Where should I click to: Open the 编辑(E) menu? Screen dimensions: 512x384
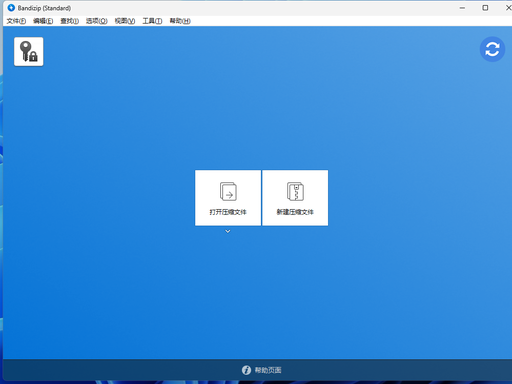(x=43, y=21)
